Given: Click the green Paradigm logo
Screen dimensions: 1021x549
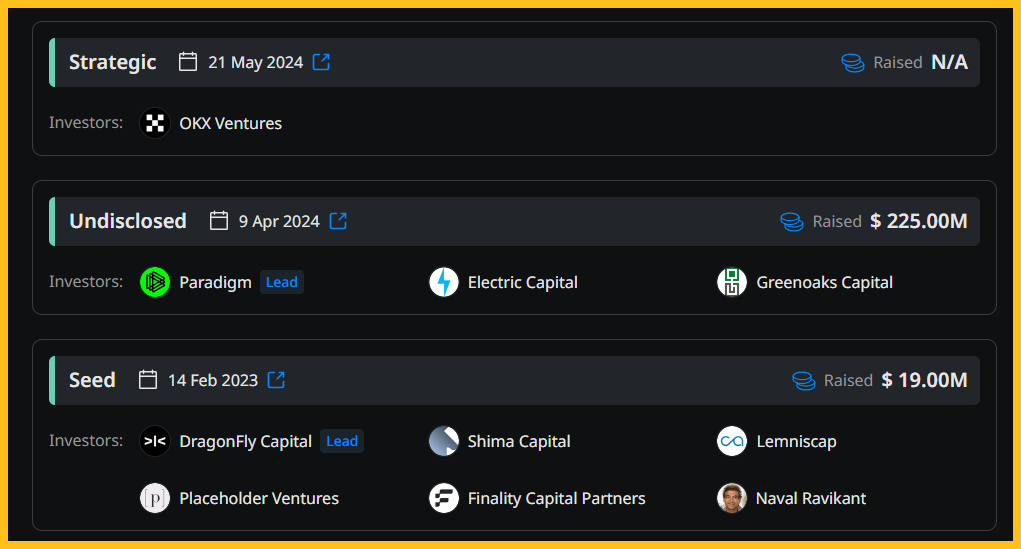Looking at the screenshot, I should tap(155, 282).
